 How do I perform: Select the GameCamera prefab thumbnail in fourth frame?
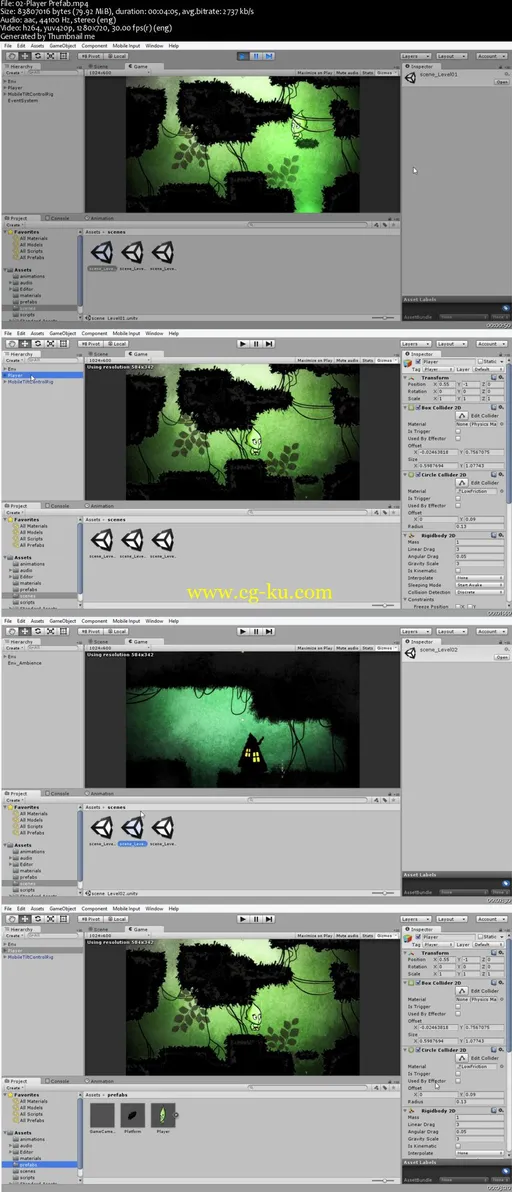[x=102, y=1115]
